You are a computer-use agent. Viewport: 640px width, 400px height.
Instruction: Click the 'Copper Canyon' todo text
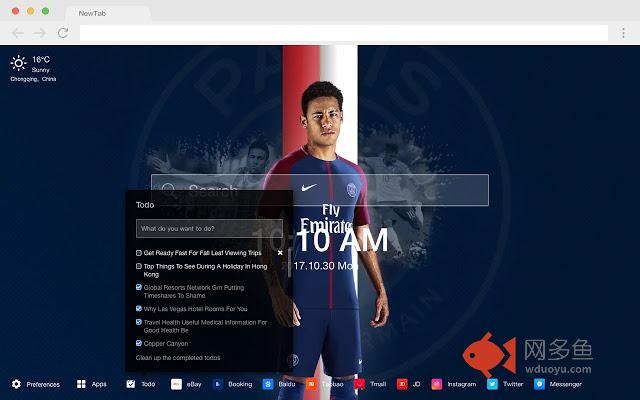tap(166, 344)
